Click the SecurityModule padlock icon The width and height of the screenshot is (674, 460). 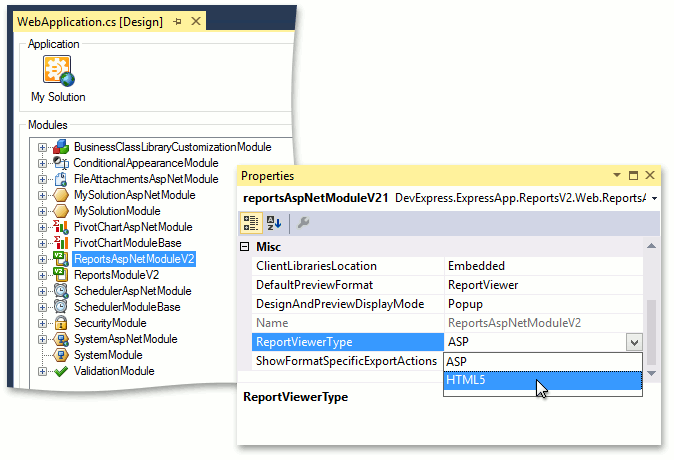point(61,322)
